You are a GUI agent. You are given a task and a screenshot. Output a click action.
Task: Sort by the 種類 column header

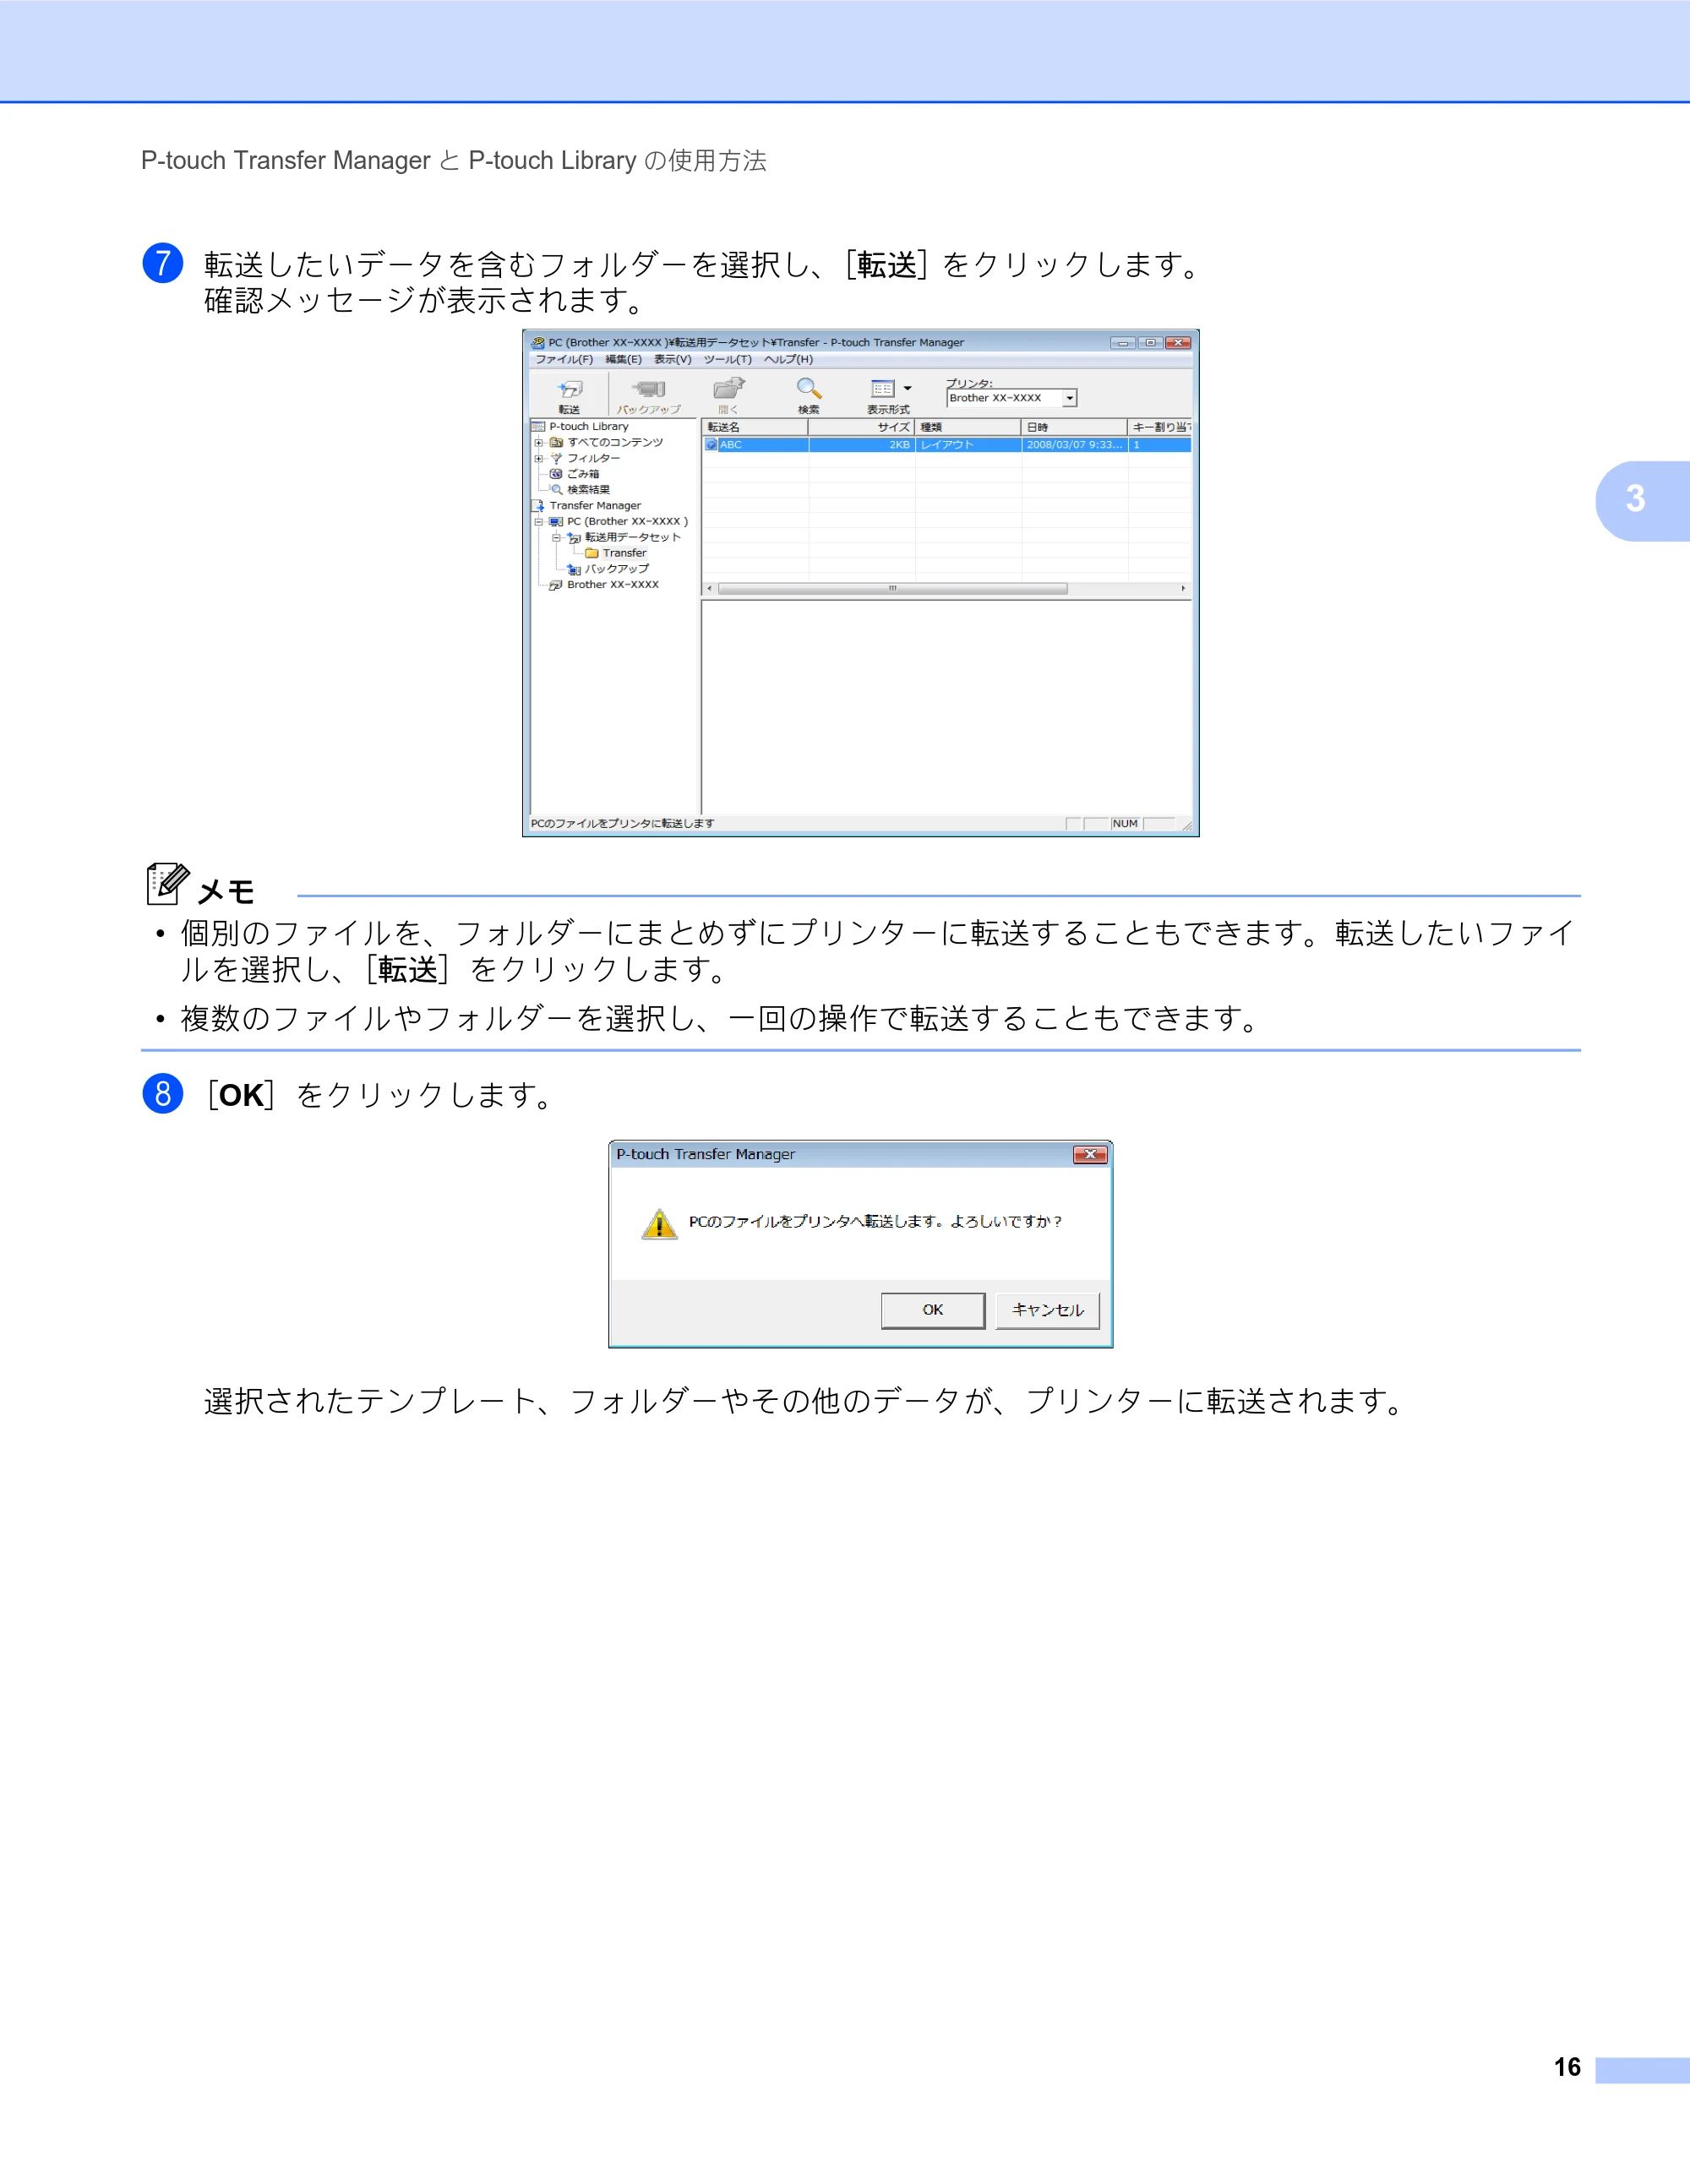click(968, 427)
